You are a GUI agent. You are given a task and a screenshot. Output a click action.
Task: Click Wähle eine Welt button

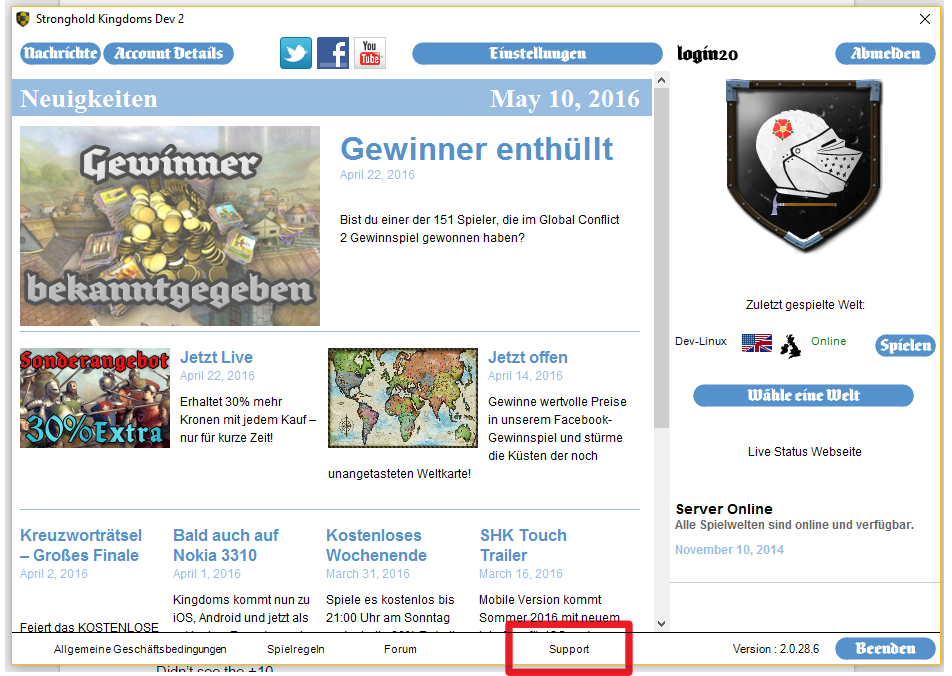tap(803, 395)
